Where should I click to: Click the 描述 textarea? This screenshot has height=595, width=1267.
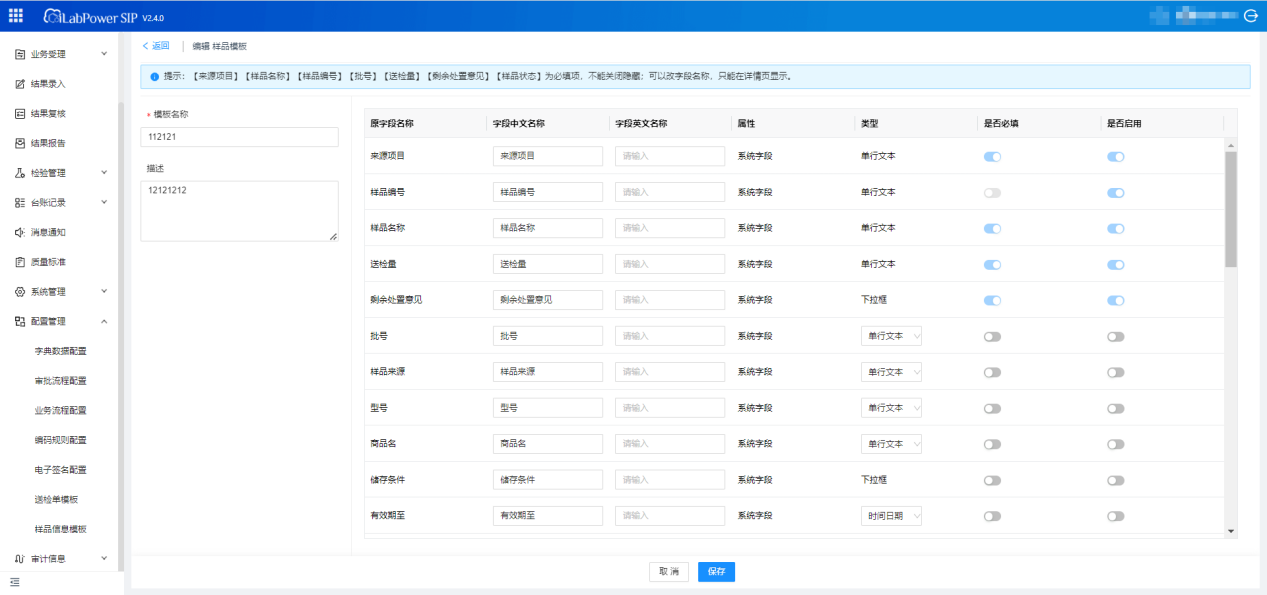pos(240,211)
